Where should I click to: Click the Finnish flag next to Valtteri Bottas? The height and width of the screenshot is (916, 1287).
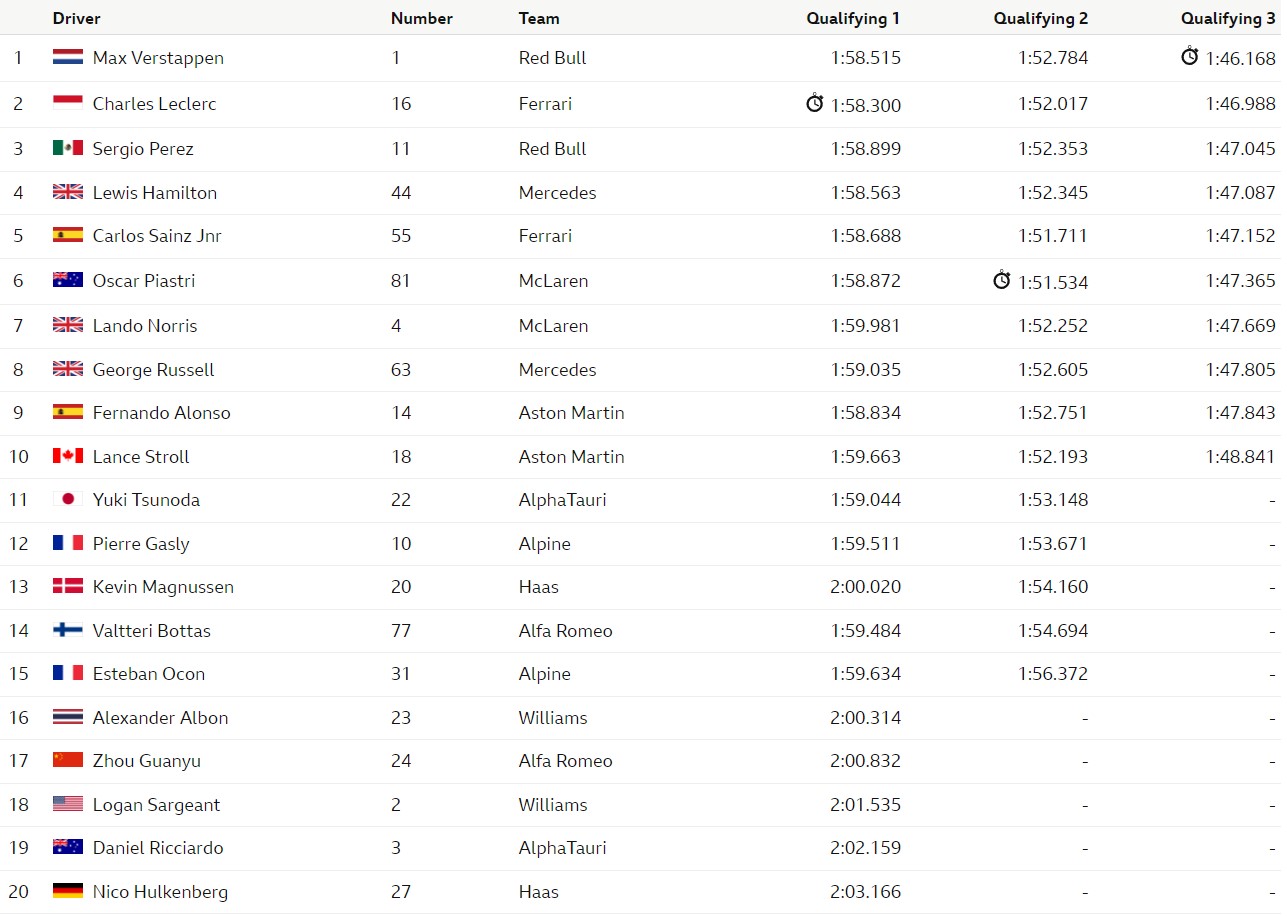coord(68,630)
